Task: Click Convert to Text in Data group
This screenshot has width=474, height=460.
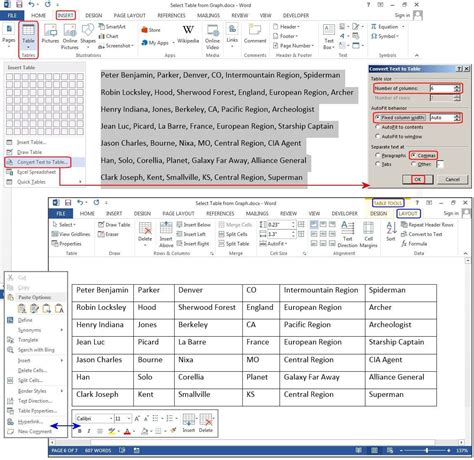Action: (422, 234)
